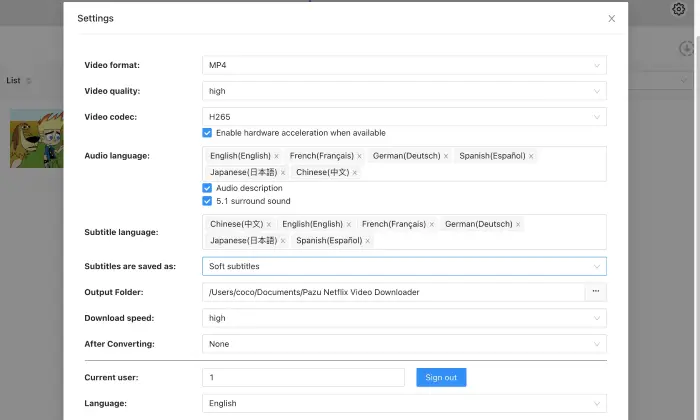This screenshot has height=420, width=700.
Task: Click the cartoon video thumbnail behind dialog
Action: click(37, 138)
